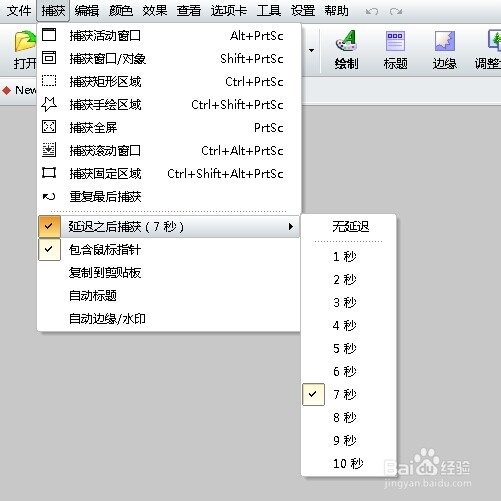Close the open 捕获 menu
The height and width of the screenshot is (501, 501).
[x=53, y=11]
